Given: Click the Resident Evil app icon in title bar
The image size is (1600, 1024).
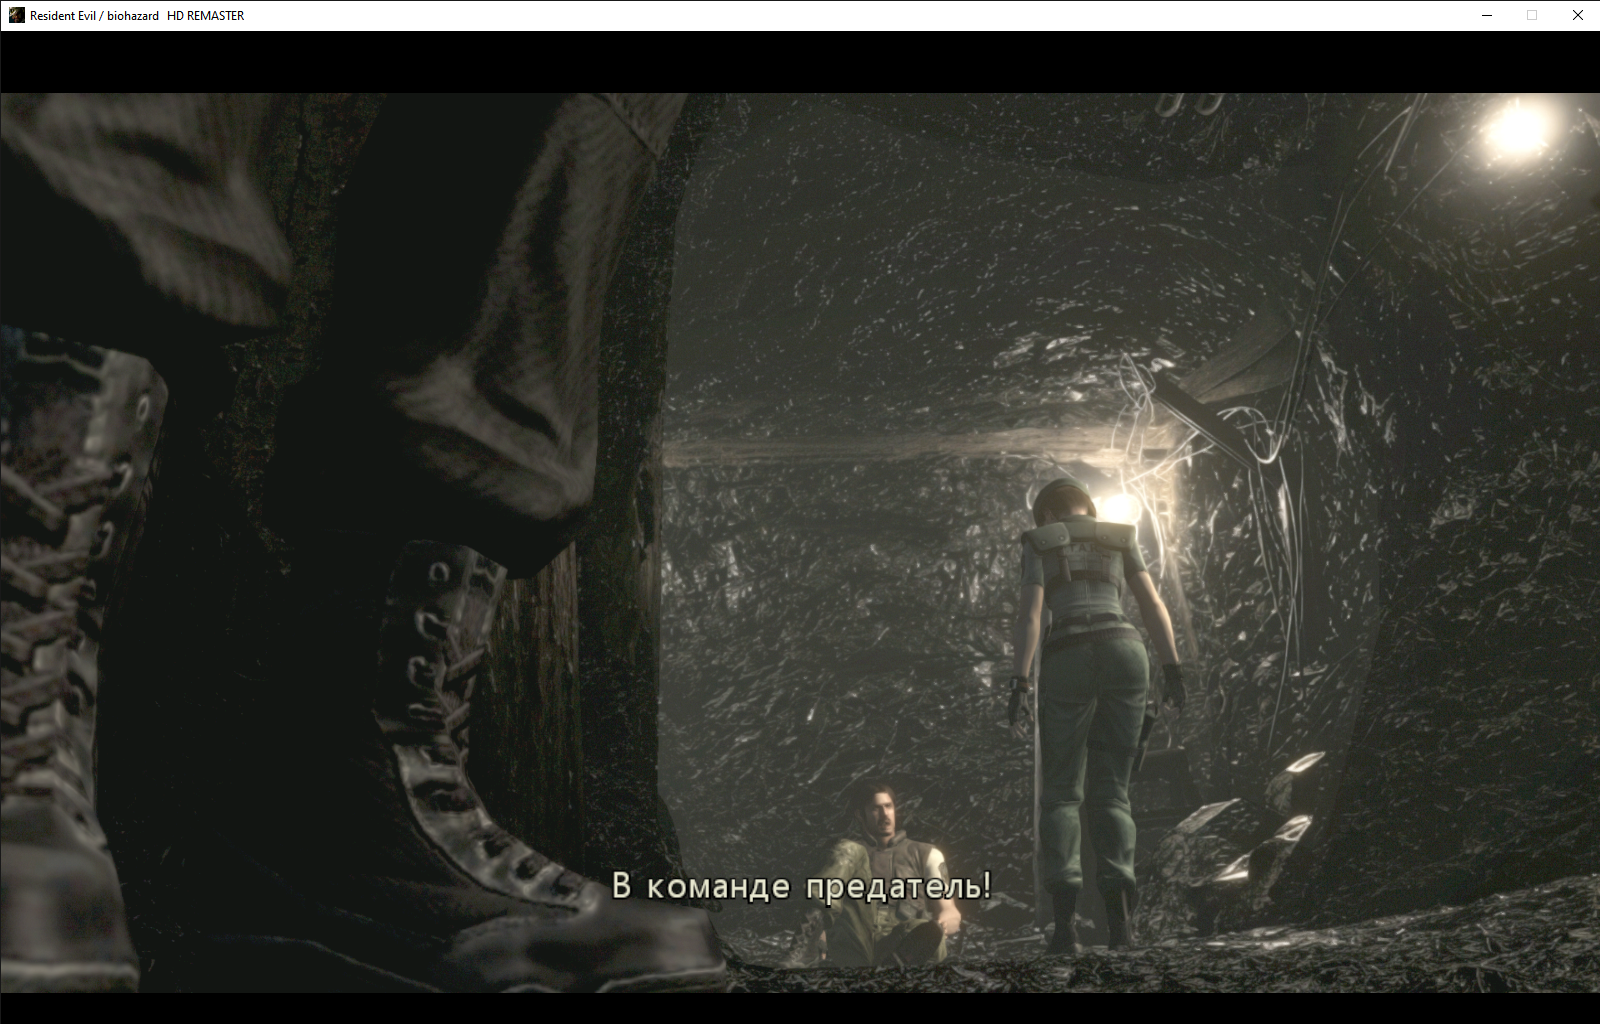Looking at the screenshot, I should click(16, 15).
